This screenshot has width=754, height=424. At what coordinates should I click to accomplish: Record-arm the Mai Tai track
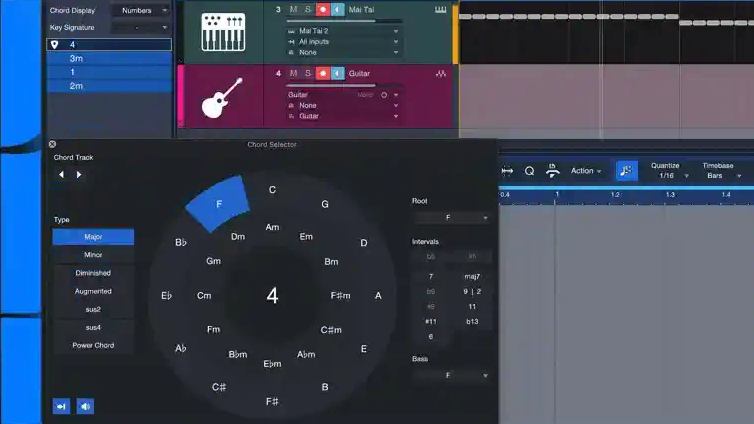click(x=323, y=9)
